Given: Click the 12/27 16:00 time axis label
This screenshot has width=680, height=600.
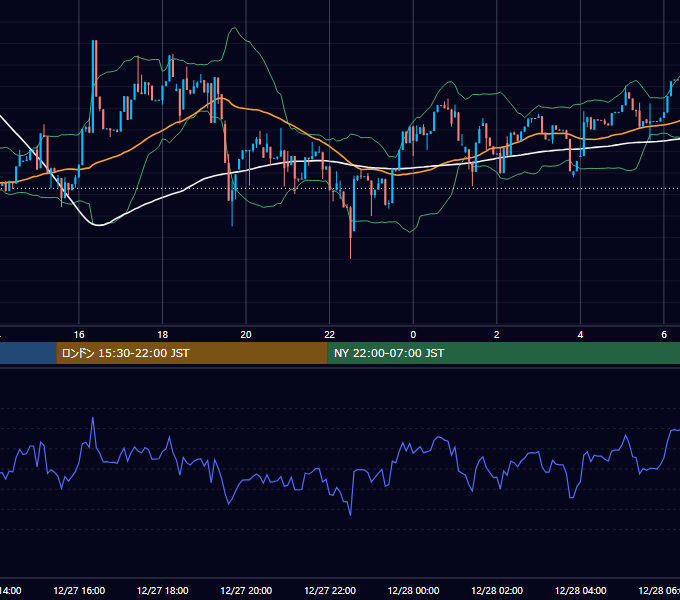Looking at the screenshot, I should tap(79, 590).
